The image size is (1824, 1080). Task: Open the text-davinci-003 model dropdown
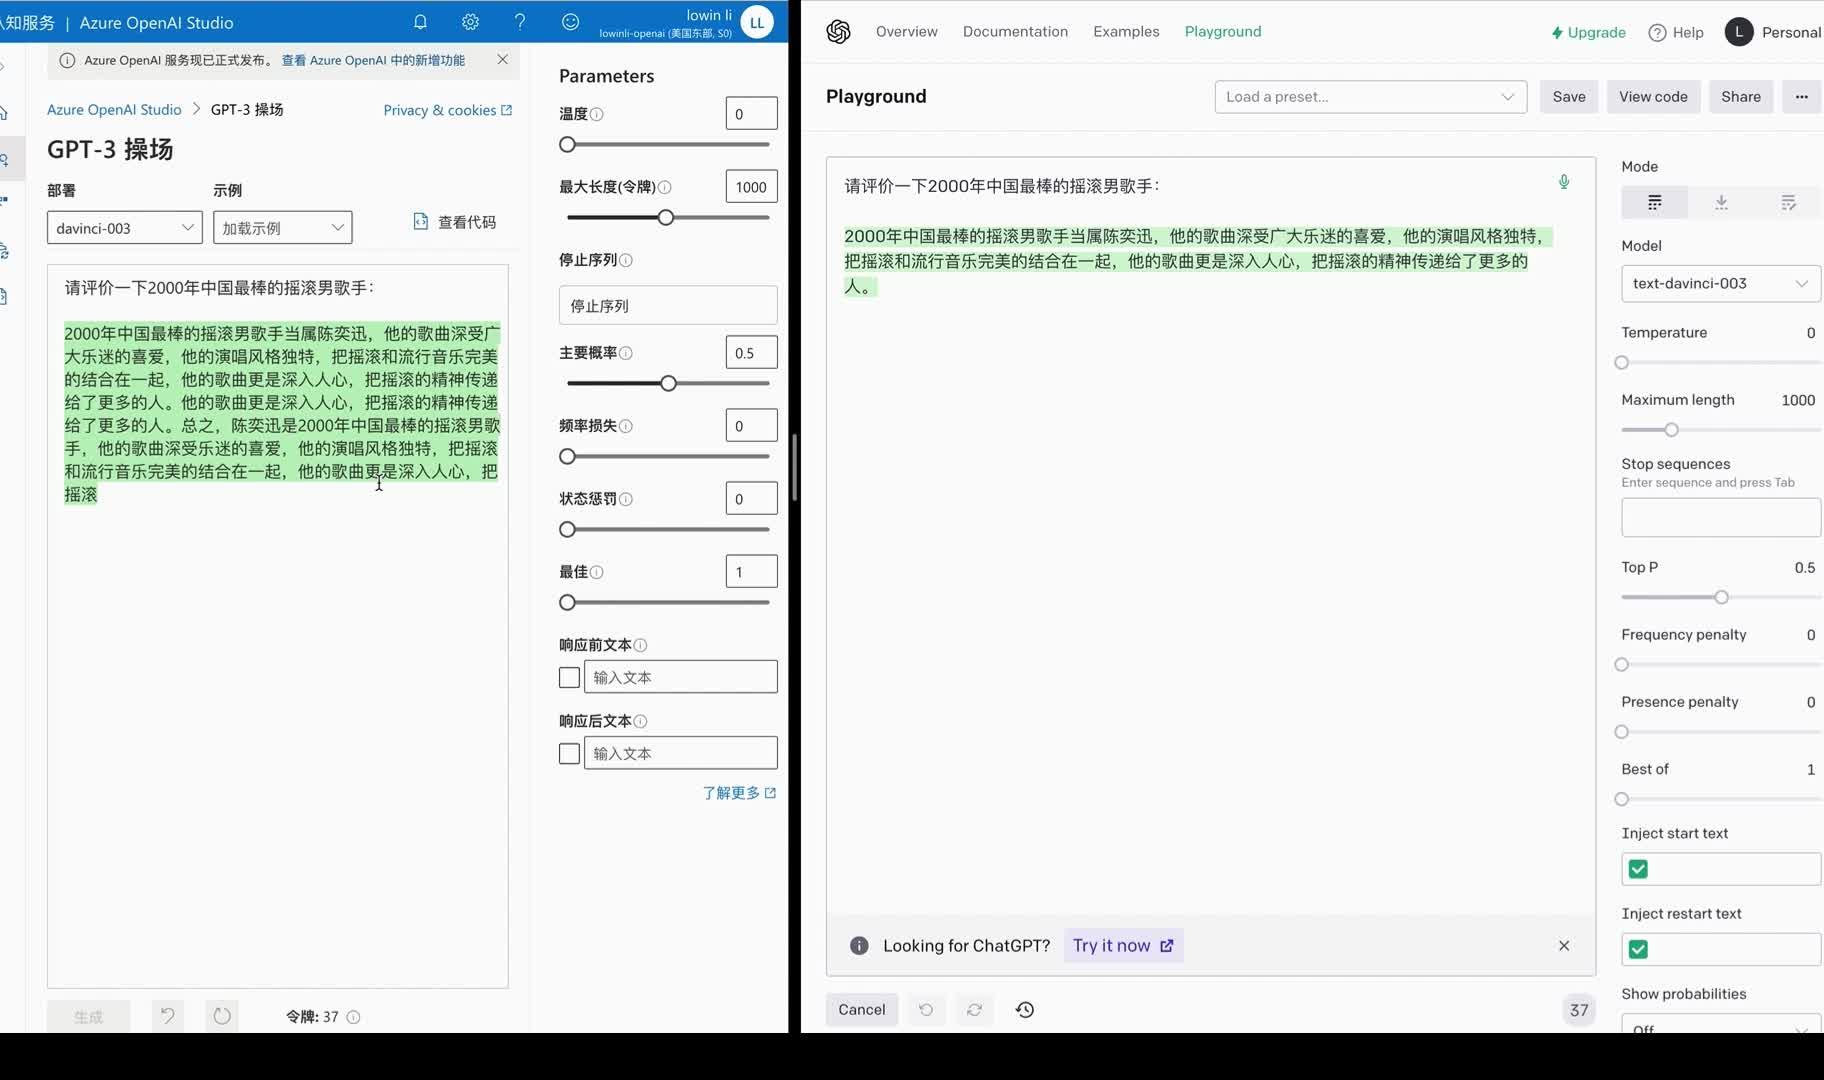pos(1718,283)
